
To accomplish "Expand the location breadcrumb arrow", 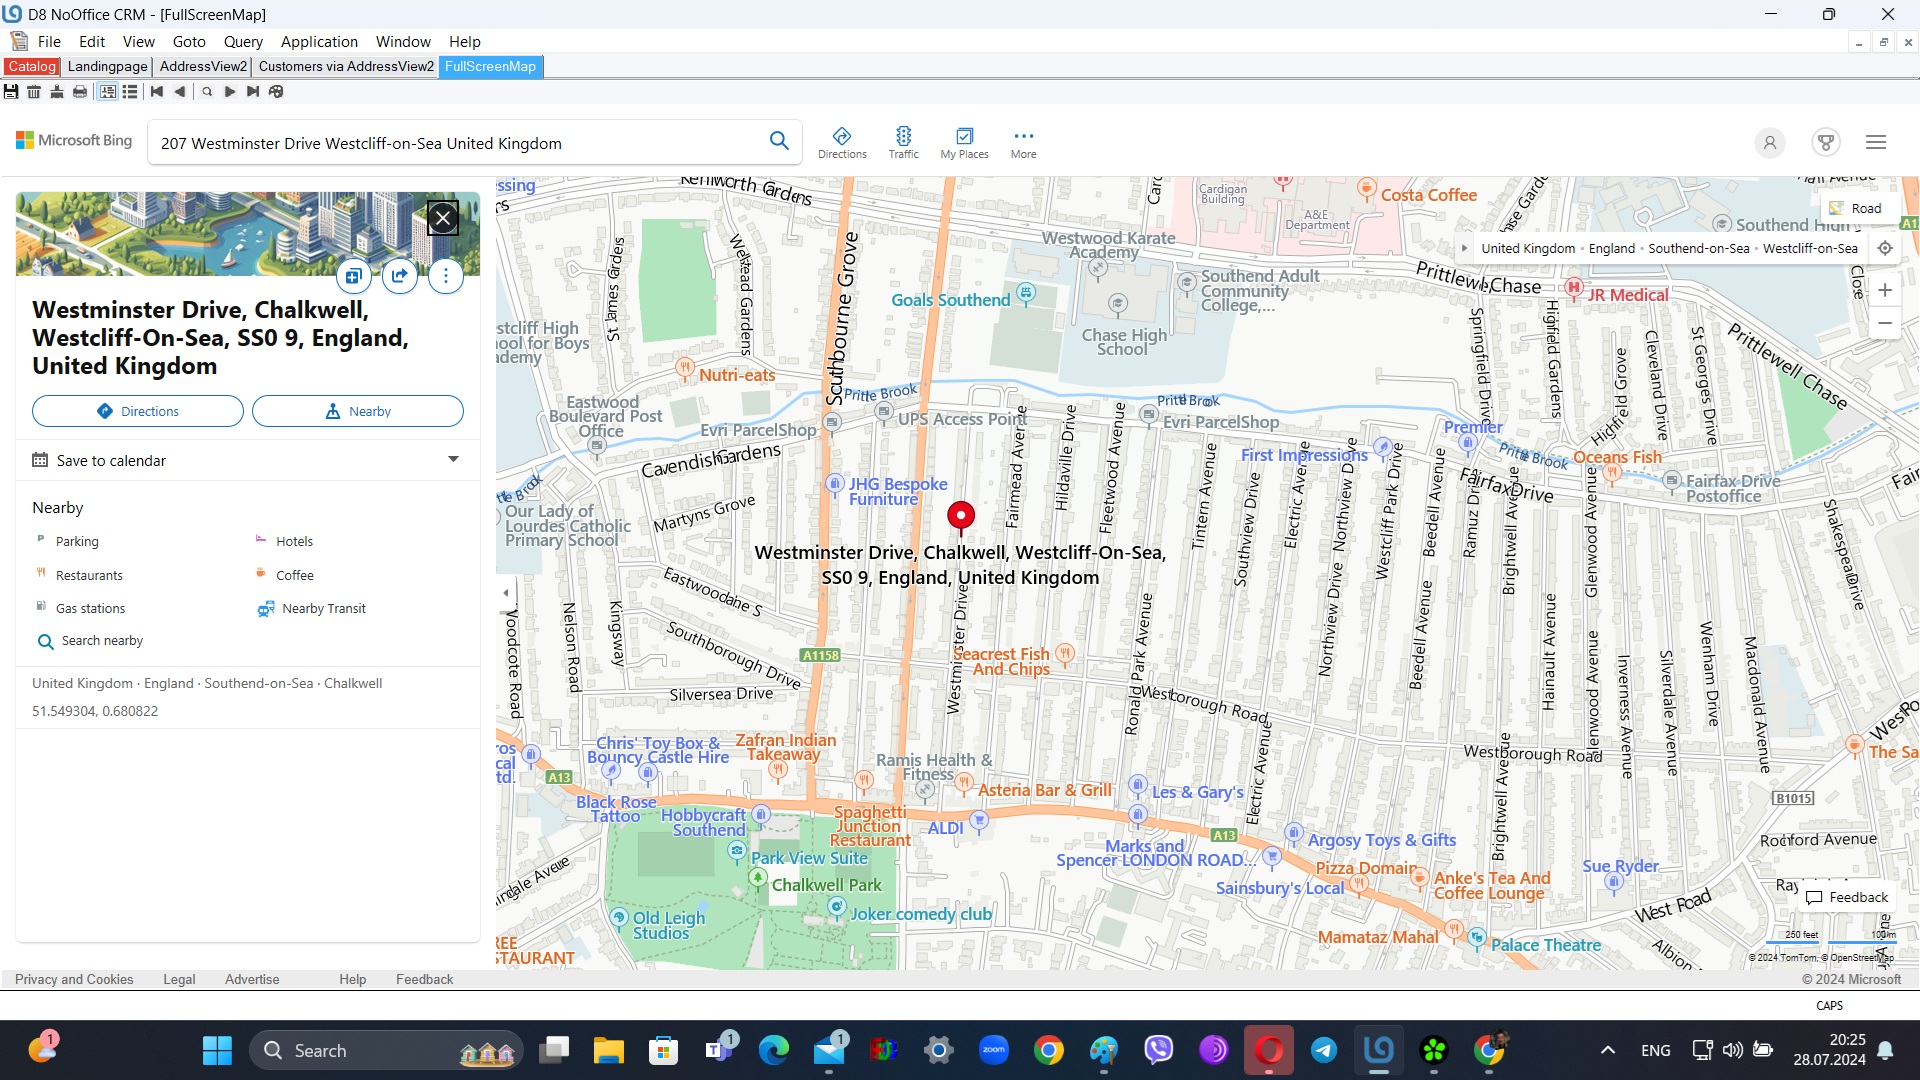I will tap(1464, 248).
